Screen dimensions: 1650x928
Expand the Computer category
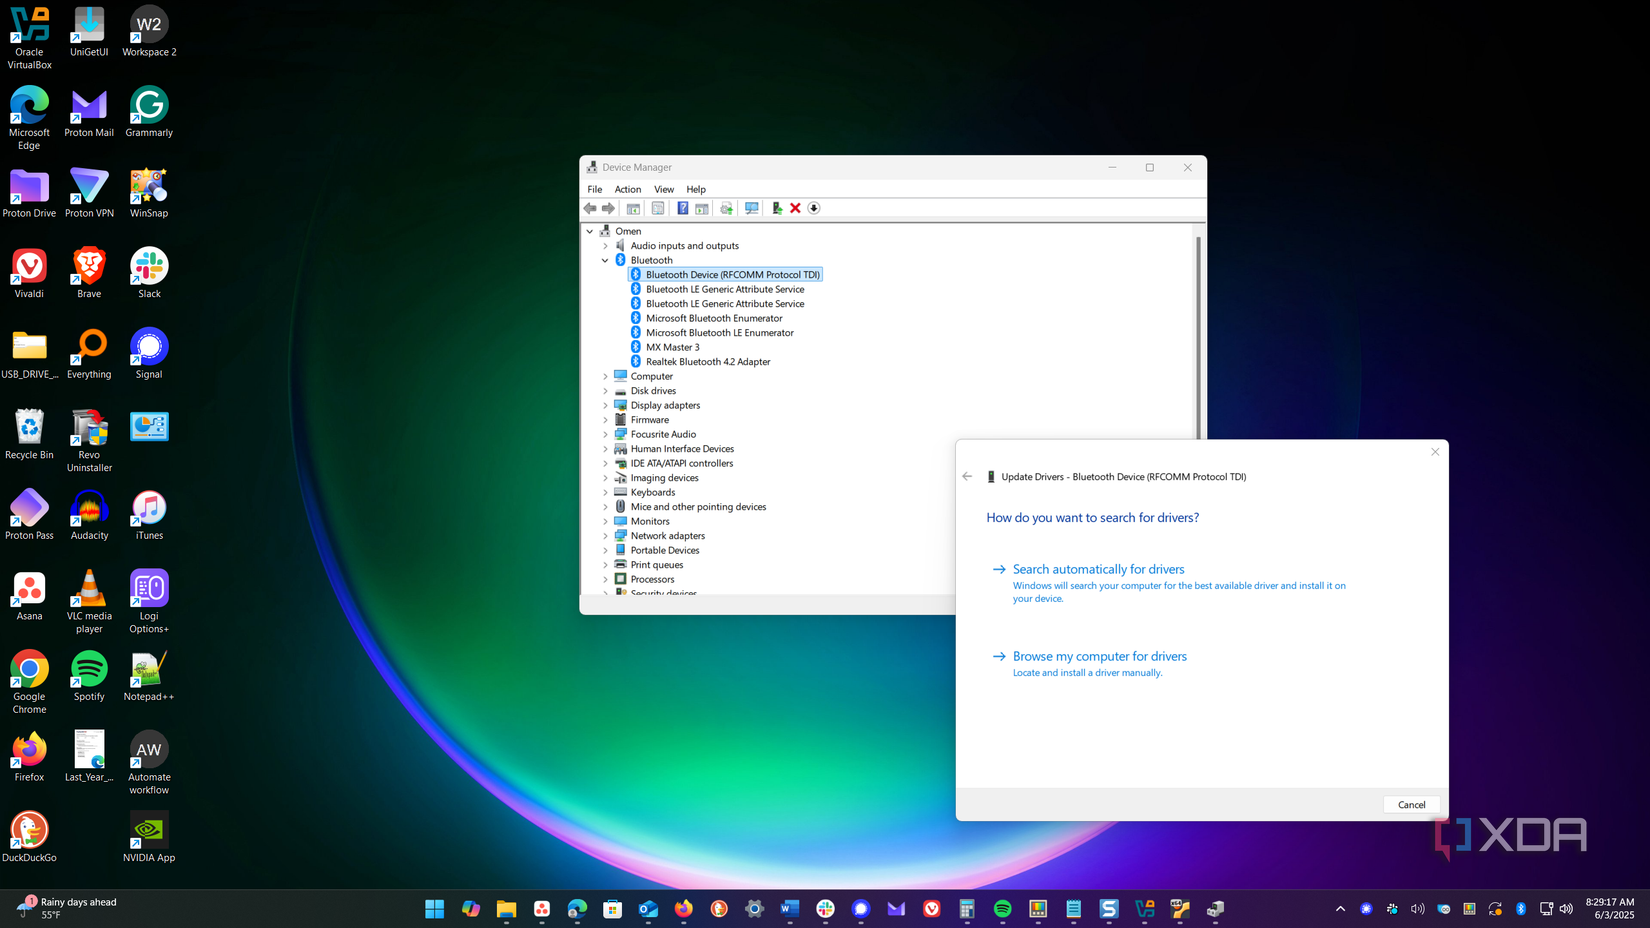pyautogui.click(x=605, y=377)
